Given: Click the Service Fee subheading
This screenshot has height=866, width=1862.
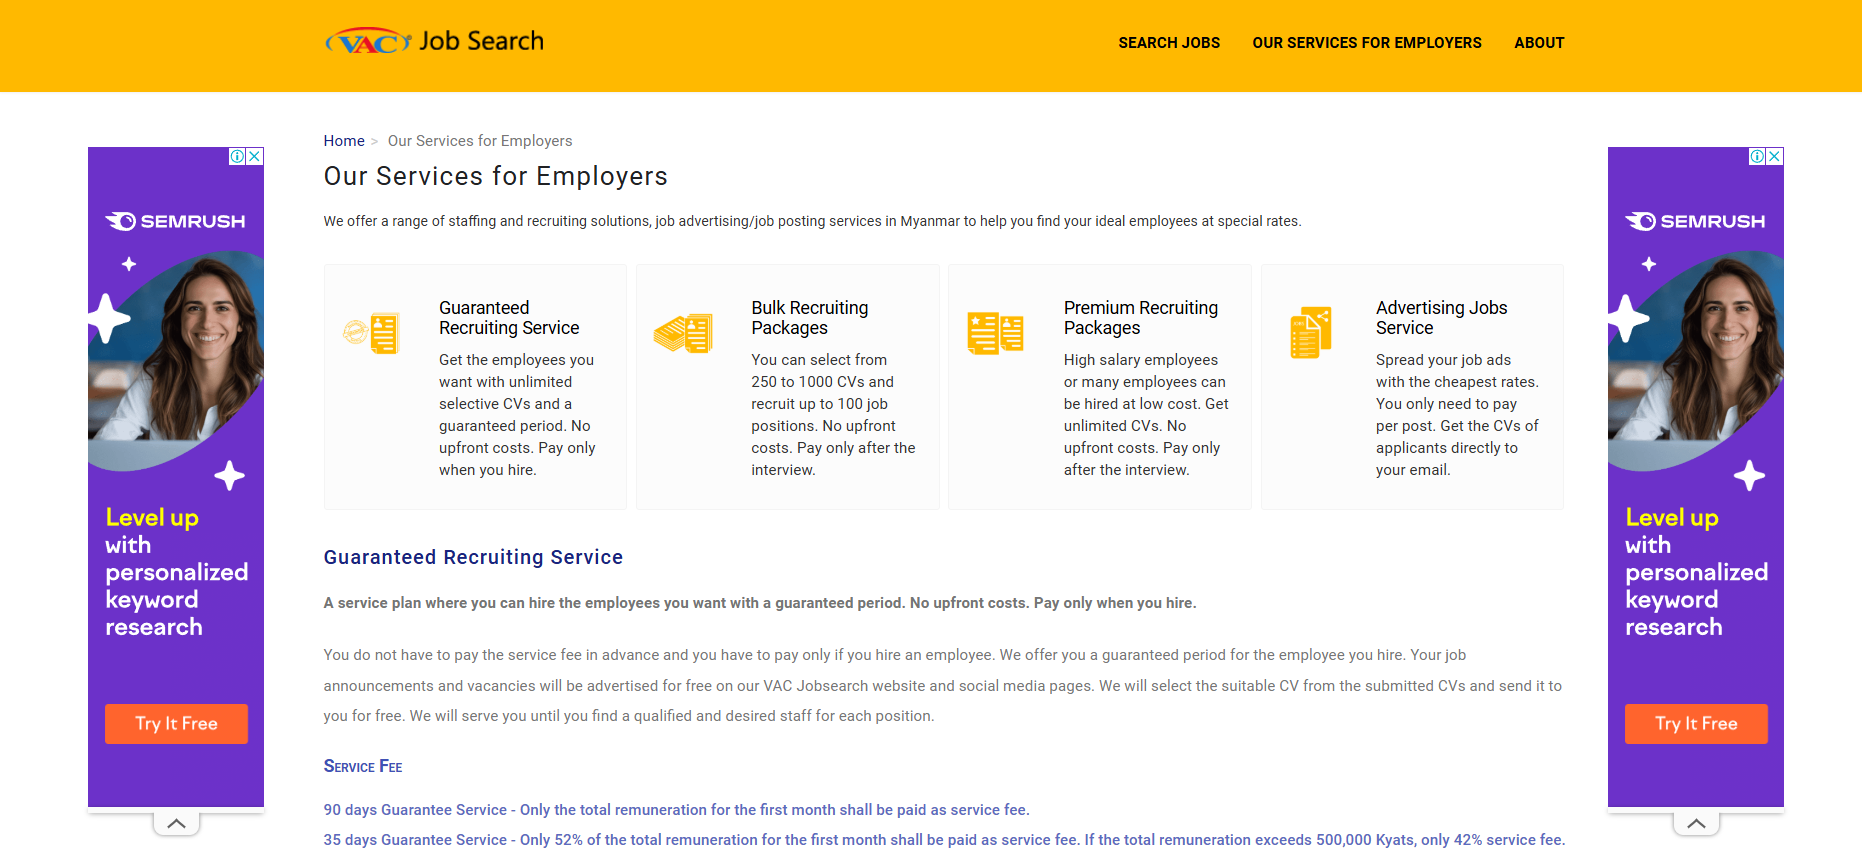Looking at the screenshot, I should coord(363,766).
